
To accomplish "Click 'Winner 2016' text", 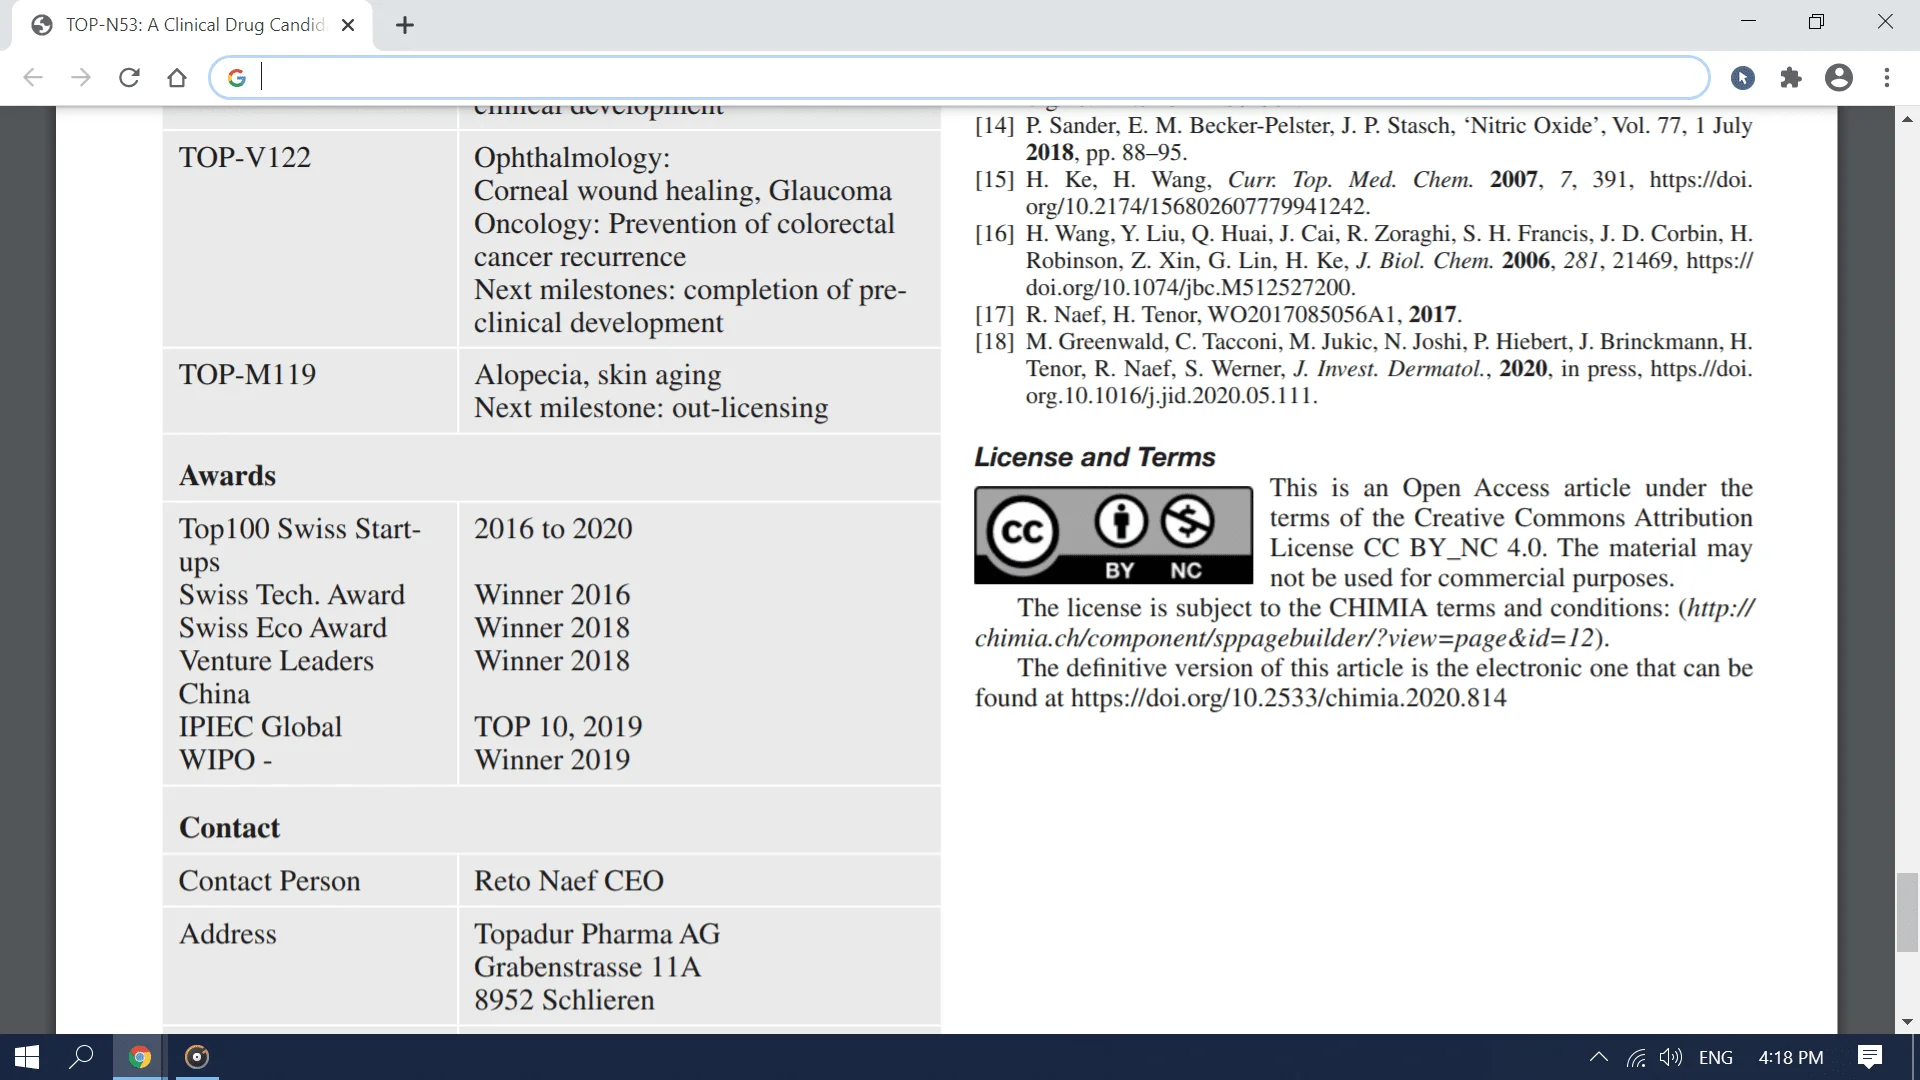I will pyautogui.click(x=552, y=595).
